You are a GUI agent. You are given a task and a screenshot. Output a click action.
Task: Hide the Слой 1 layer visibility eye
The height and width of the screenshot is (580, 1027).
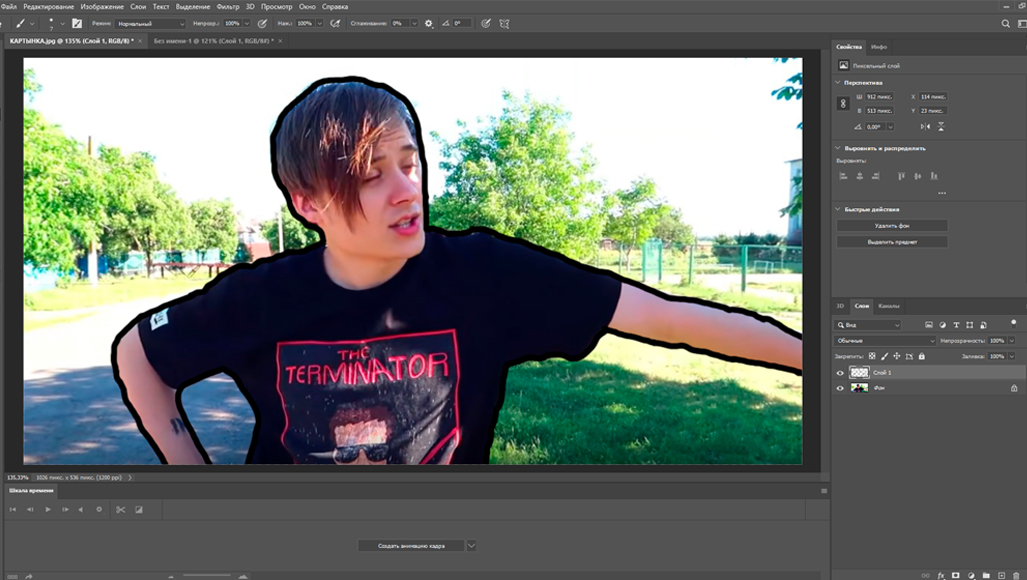(x=840, y=372)
